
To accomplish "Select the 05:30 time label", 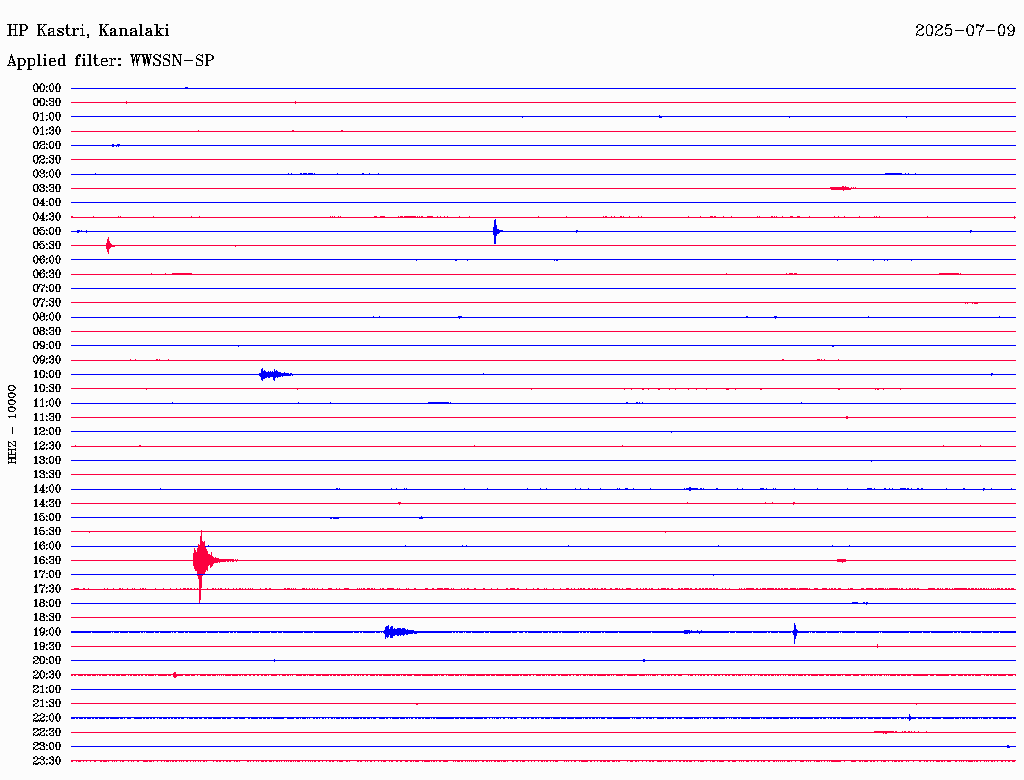I will (47, 246).
